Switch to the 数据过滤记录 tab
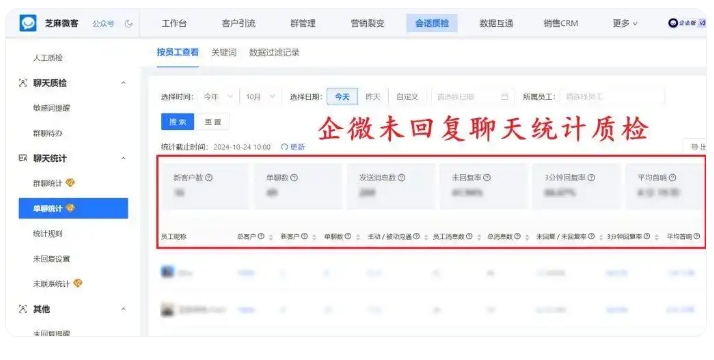This screenshot has width=714, height=360. click(274, 52)
